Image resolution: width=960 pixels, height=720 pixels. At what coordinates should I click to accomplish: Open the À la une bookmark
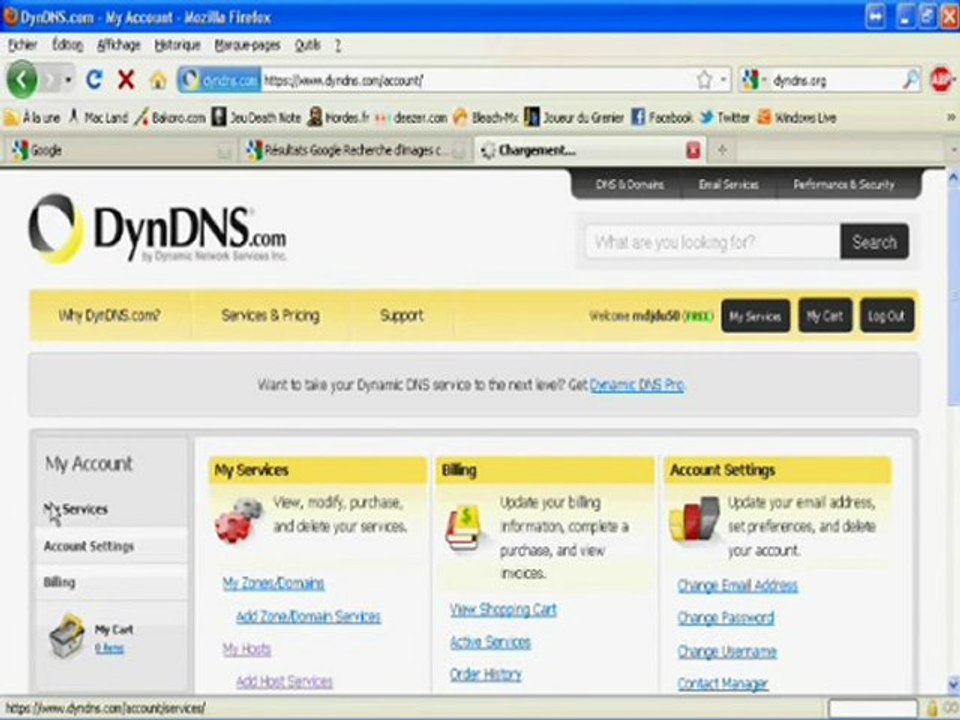[x=32, y=117]
